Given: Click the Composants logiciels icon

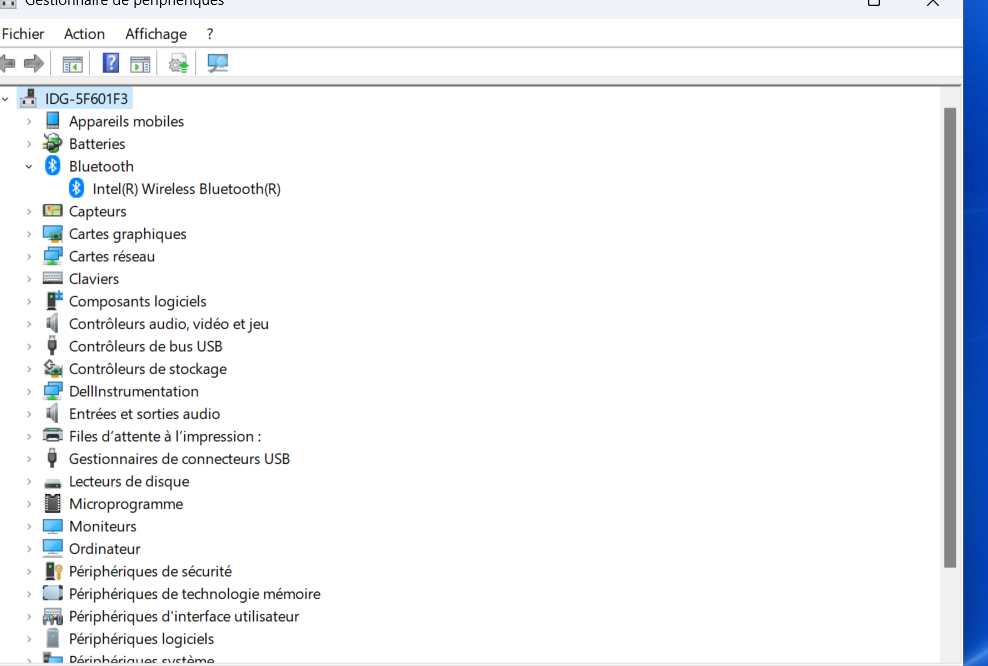Looking at the screenshot, I should tap(54, 301).
